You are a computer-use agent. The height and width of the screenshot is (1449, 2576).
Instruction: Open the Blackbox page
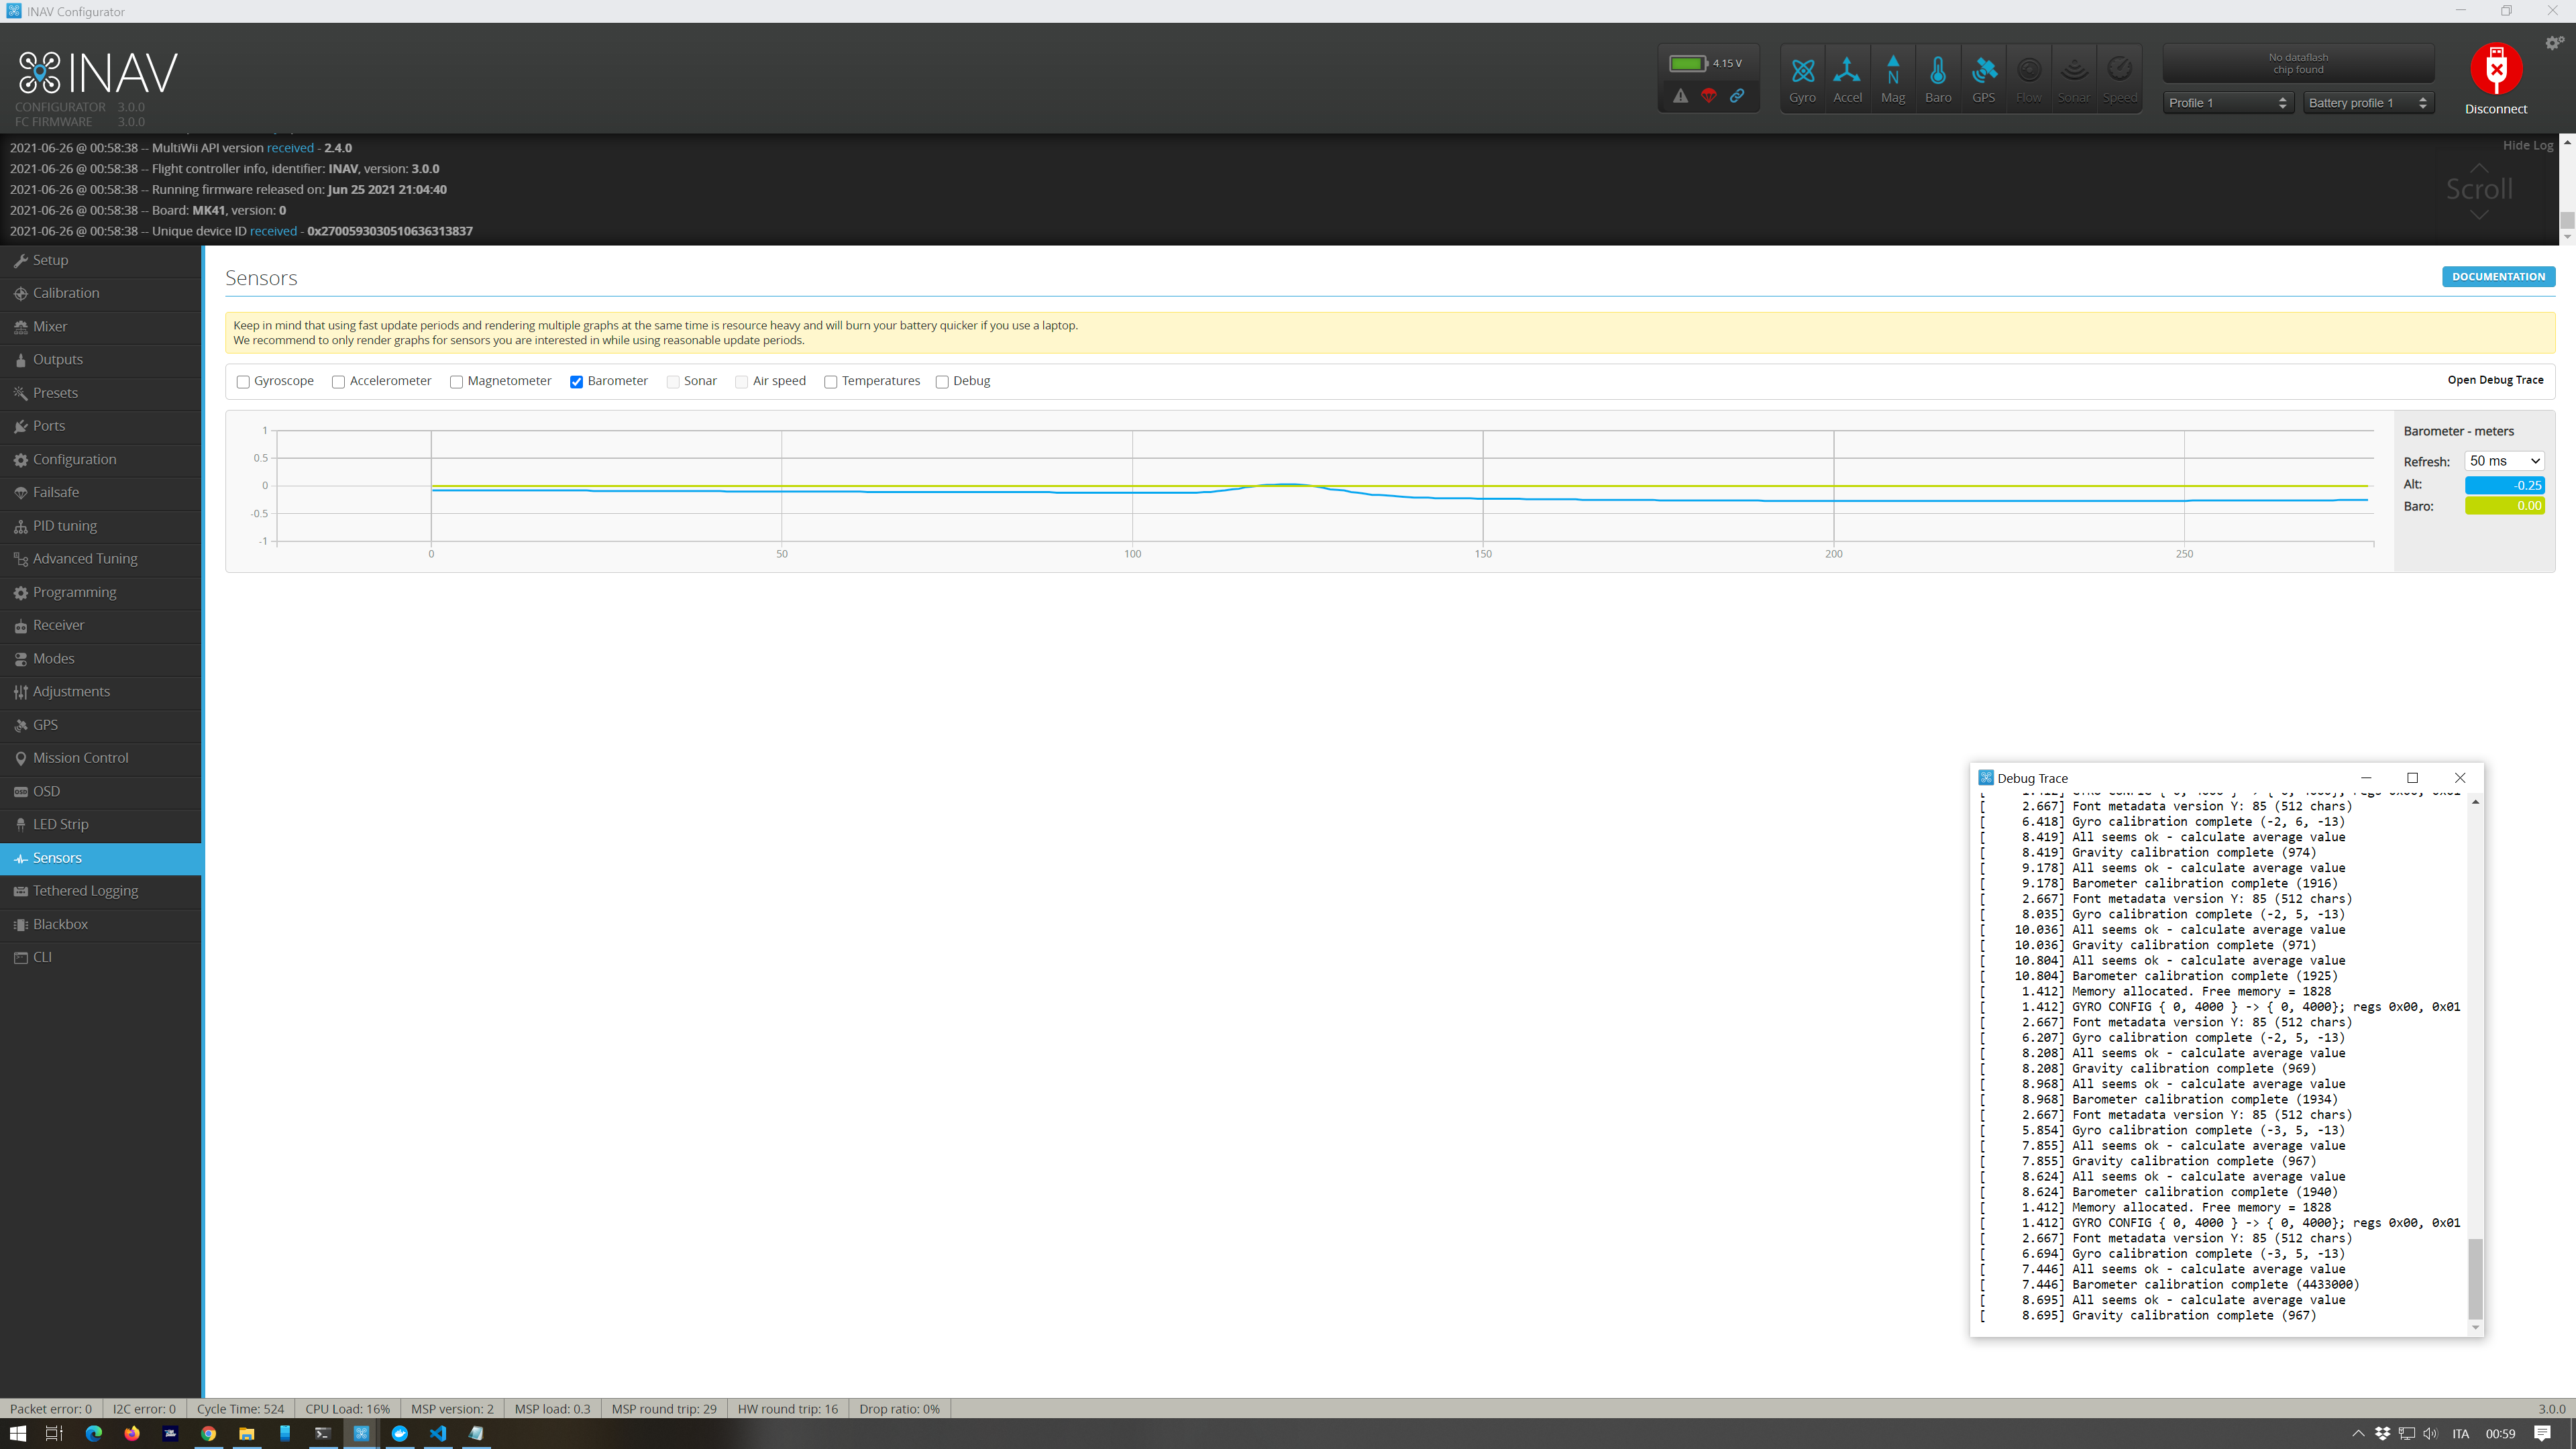coord(61,924)
